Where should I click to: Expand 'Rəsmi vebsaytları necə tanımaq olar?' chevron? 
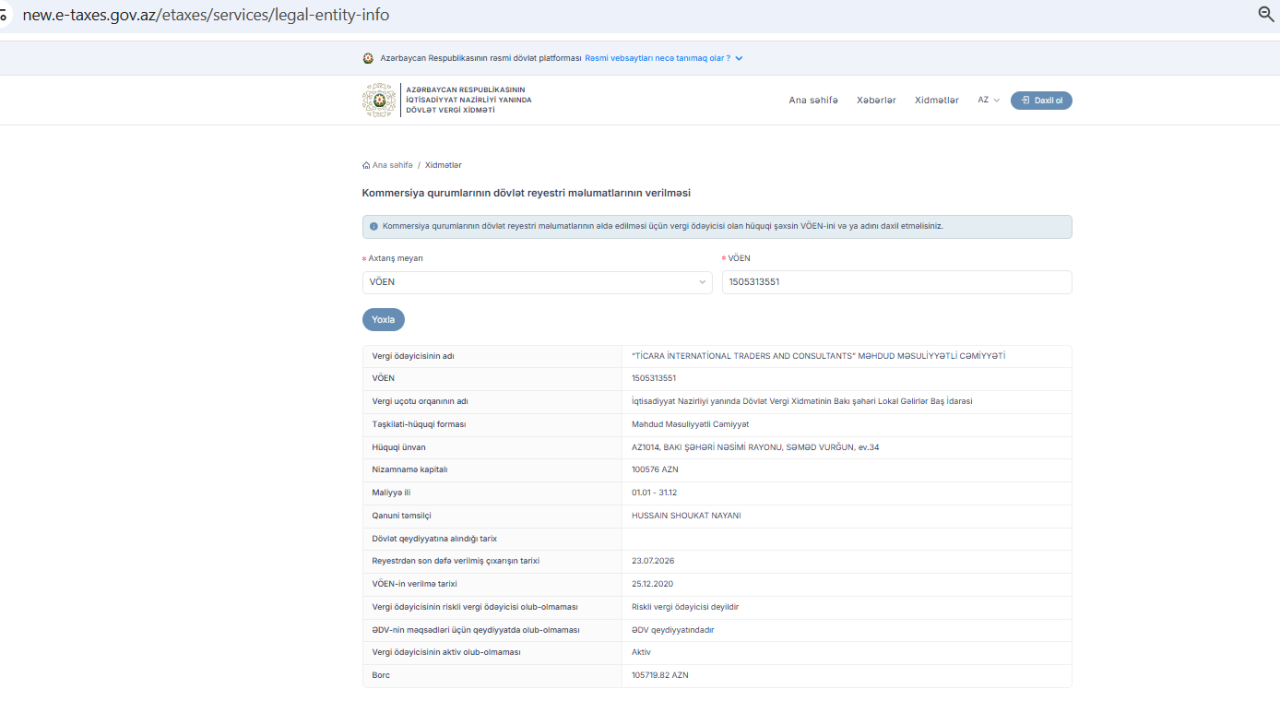pyautogui.click(x=739, y=58)
